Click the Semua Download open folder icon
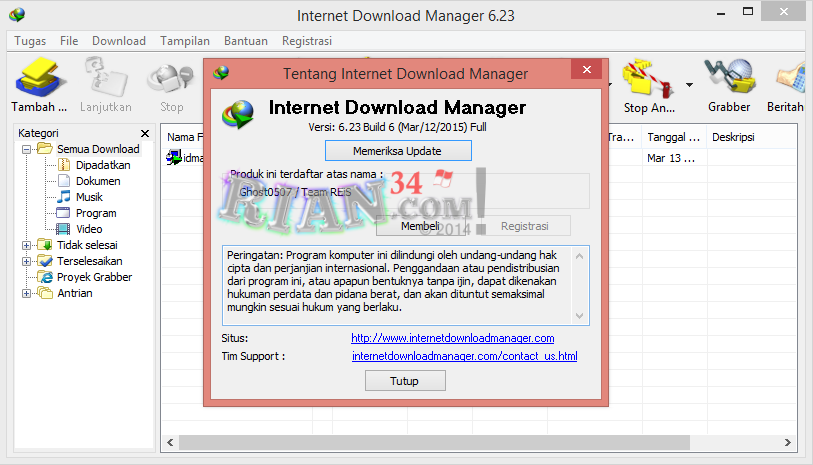The image size is (813, 465). [45, 149]
